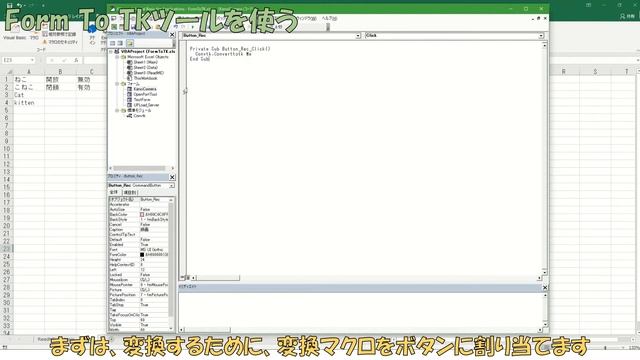
Task: Select the TabStop property row
Action: (138, 305)
